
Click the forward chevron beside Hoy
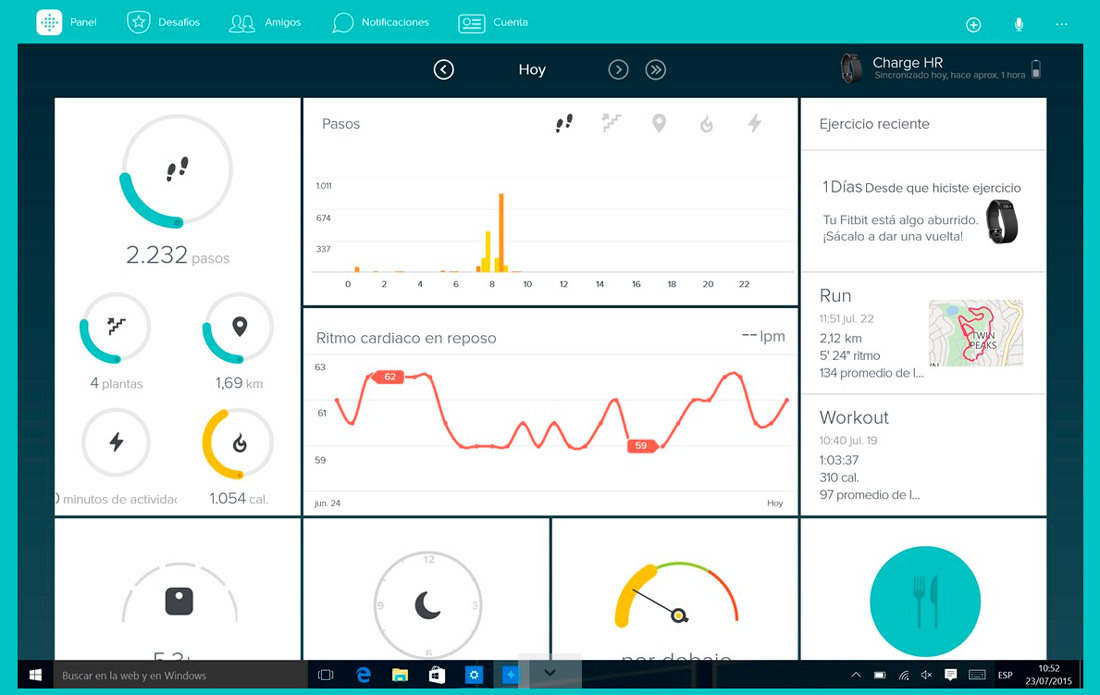pos(618,69)
